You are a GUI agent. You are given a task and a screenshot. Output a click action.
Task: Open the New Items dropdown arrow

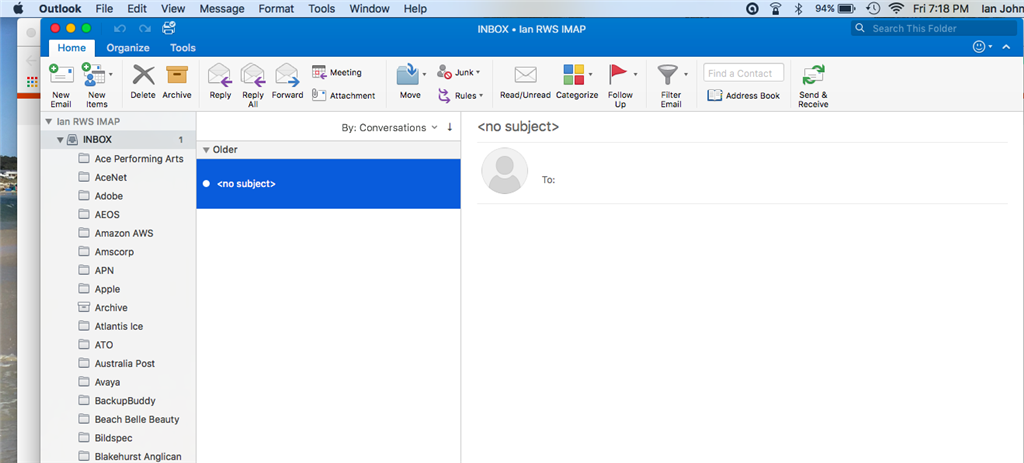coord(110,74)
